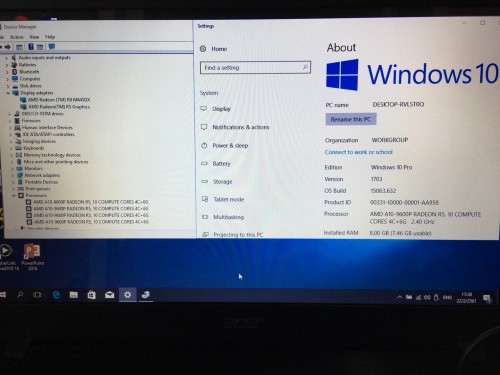Open Storage settings

[222, 182]
